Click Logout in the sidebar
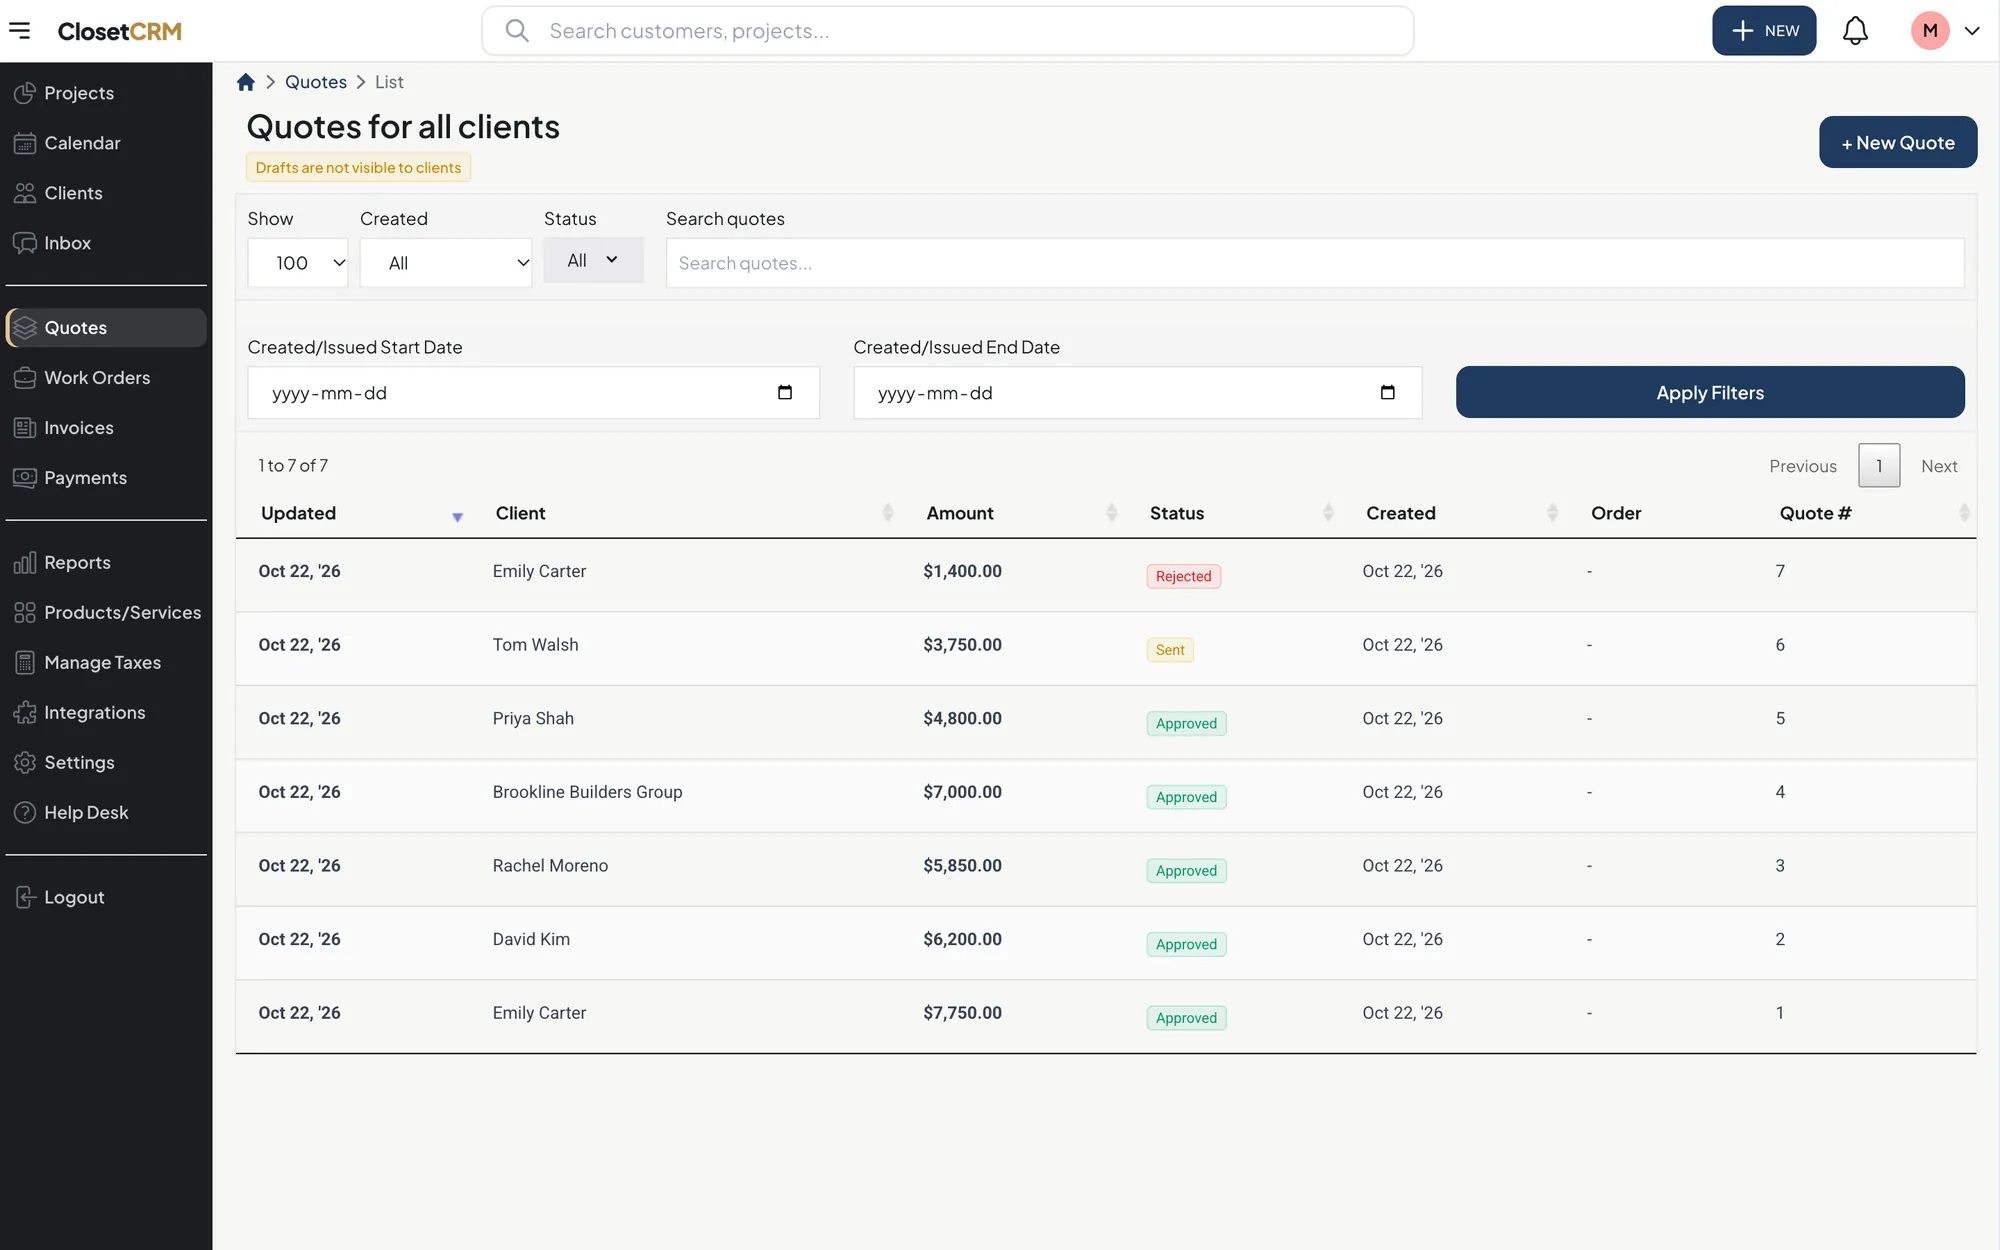Image resolution: width=2000 pixels, height=1250 pixels. [x=106, y=898]
